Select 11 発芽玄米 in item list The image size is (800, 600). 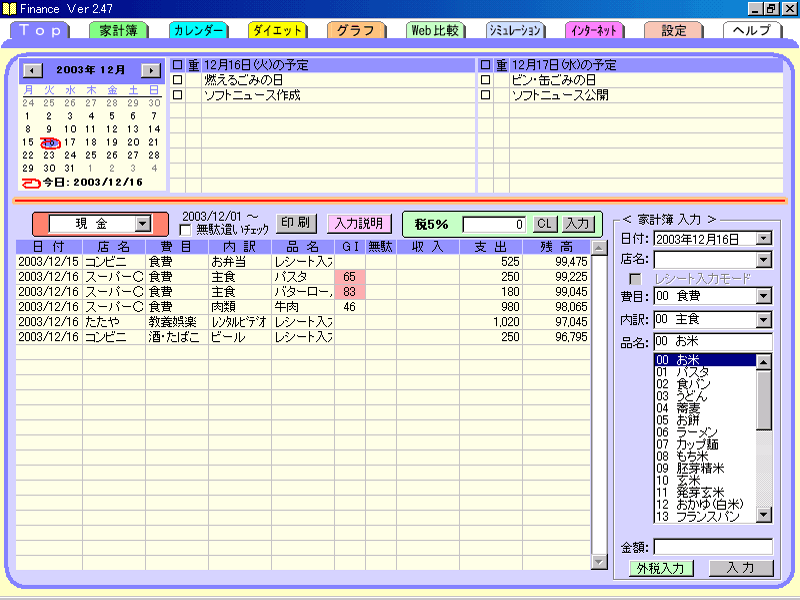(x=705, y=492)
